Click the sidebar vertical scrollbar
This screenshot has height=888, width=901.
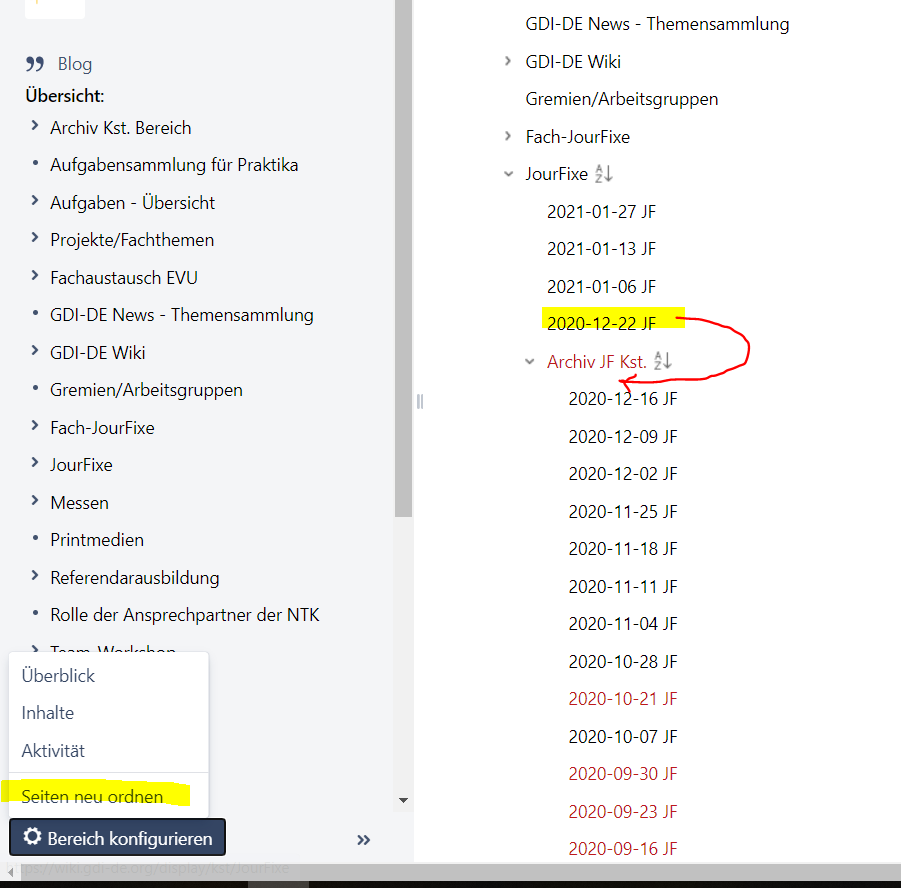pyautogui.click(x=403, y=300)
